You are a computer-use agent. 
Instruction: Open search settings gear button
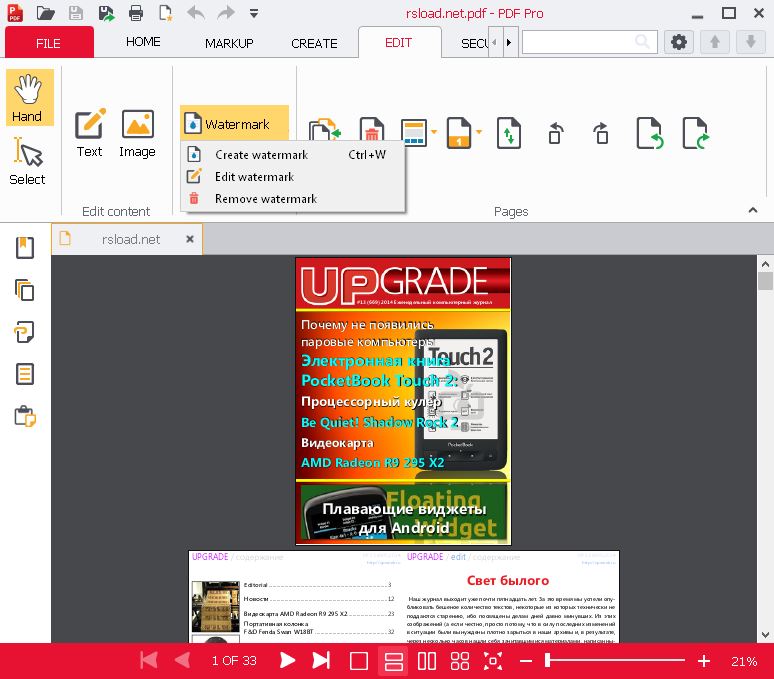(679, 42)
